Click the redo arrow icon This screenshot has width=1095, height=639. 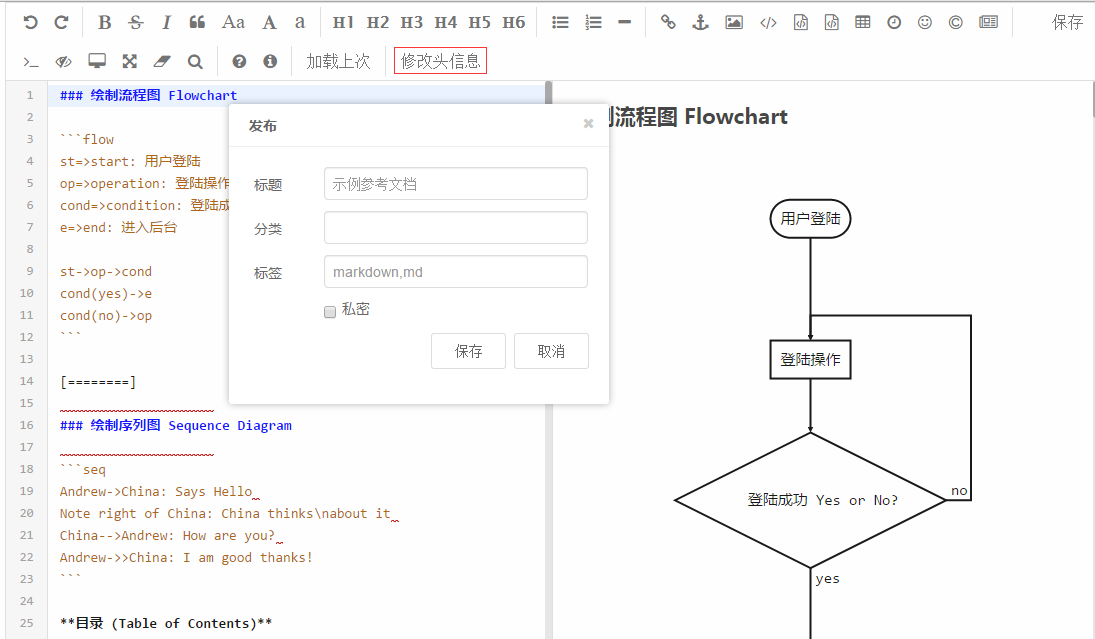pyautogui.click(x=61, y=22)
